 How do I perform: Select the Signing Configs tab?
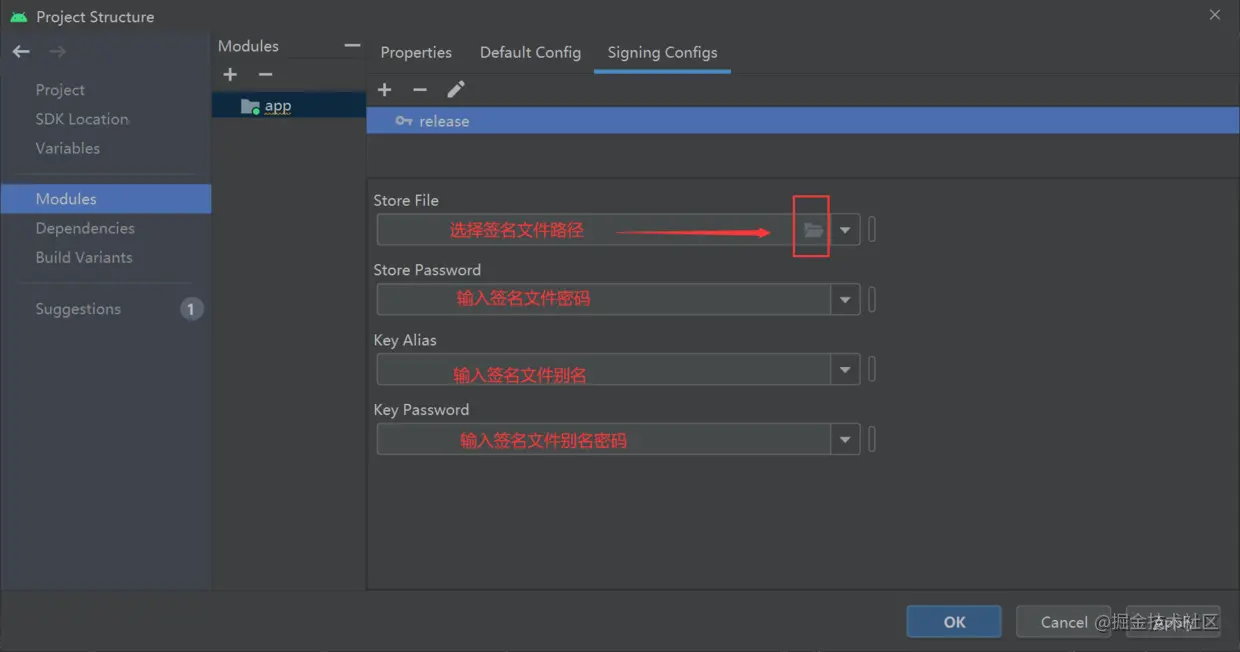(x=662, y=52)
